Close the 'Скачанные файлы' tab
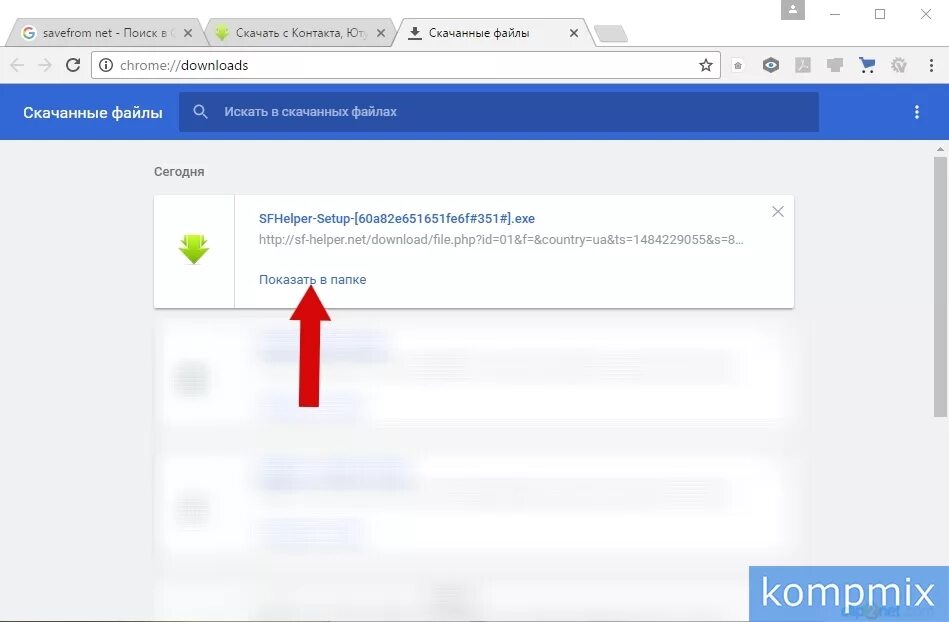 [574, 33]
